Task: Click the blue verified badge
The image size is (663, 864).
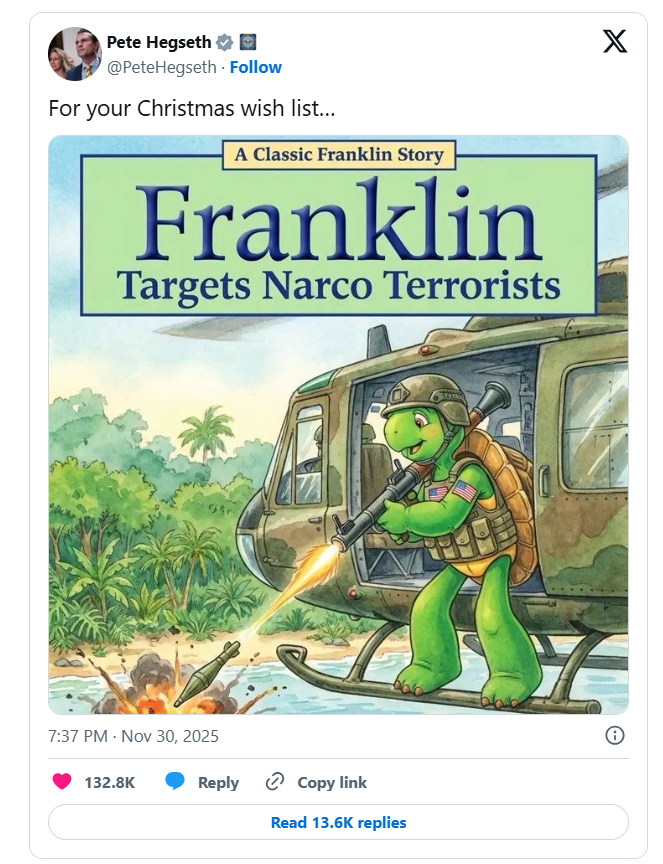Action: (226, 42)
